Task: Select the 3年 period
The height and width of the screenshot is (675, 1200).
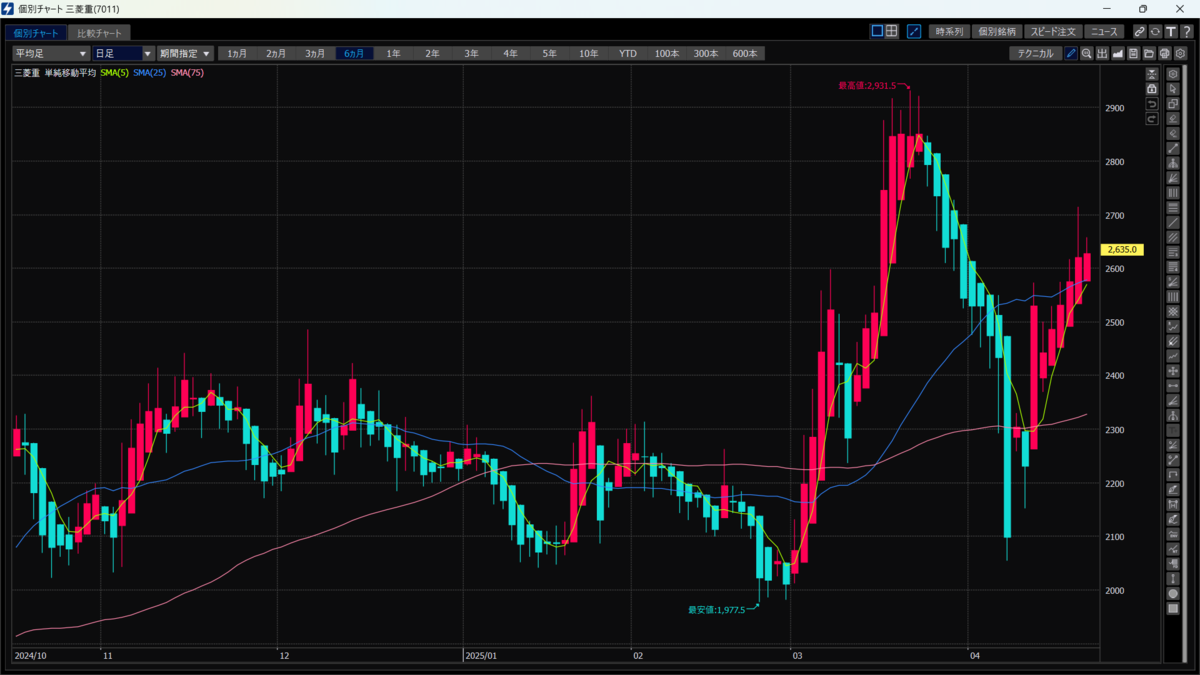Action: coord(471,53)
